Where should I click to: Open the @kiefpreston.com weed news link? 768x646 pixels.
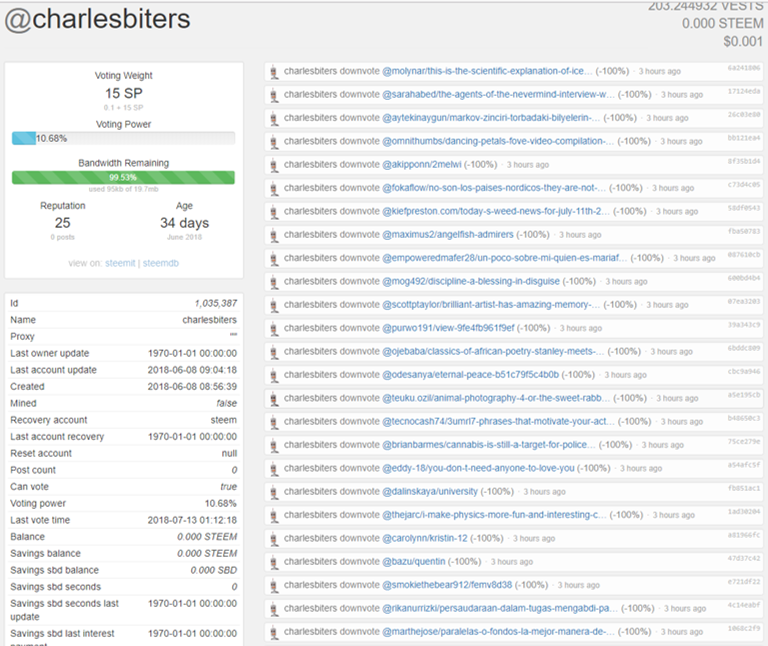coord(496,211)
